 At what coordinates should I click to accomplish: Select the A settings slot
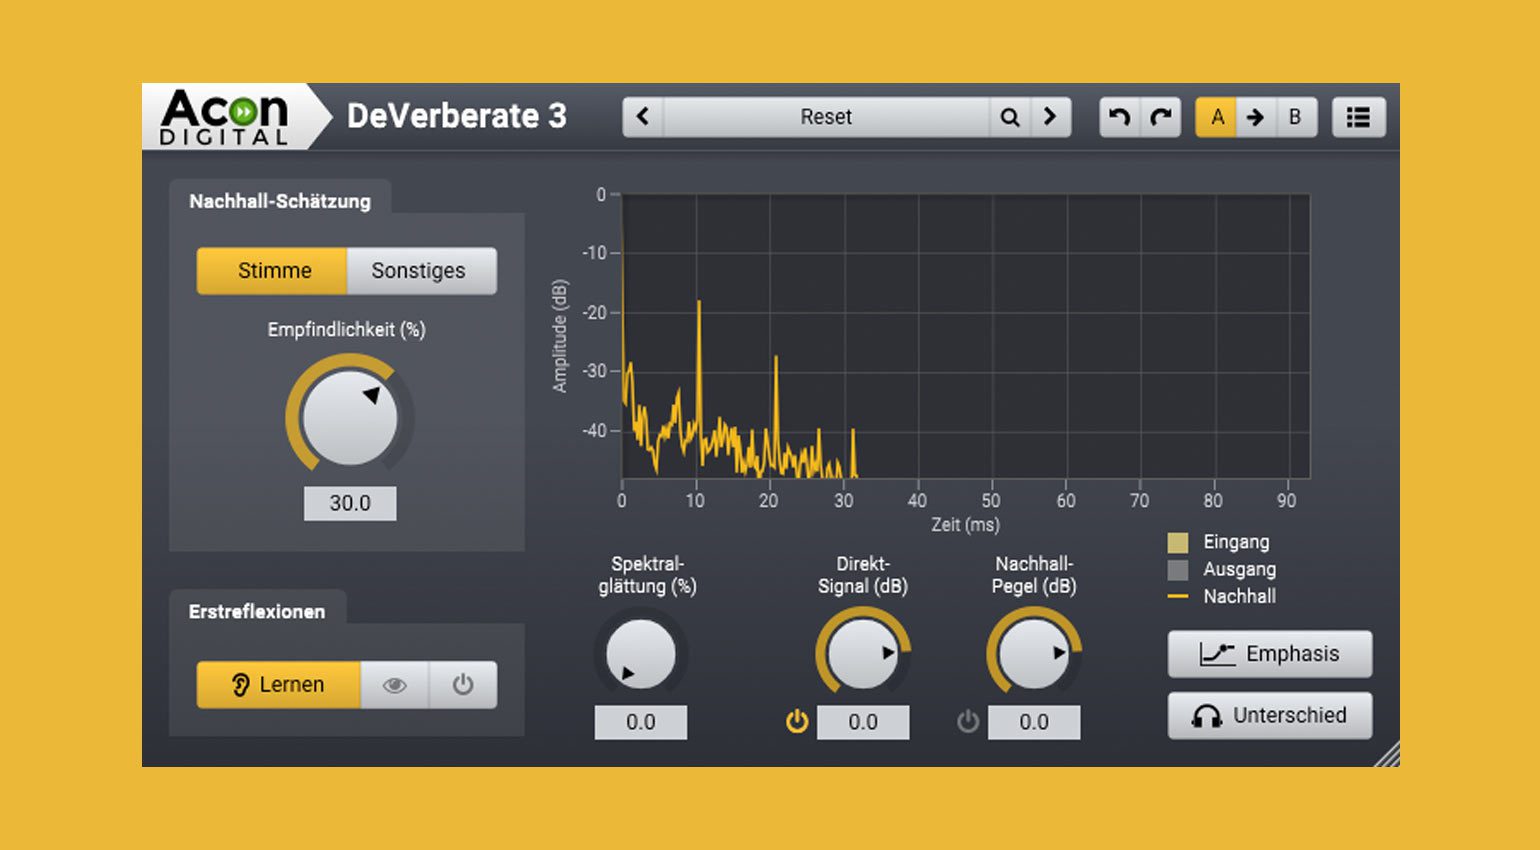(x=1217, y=117)
